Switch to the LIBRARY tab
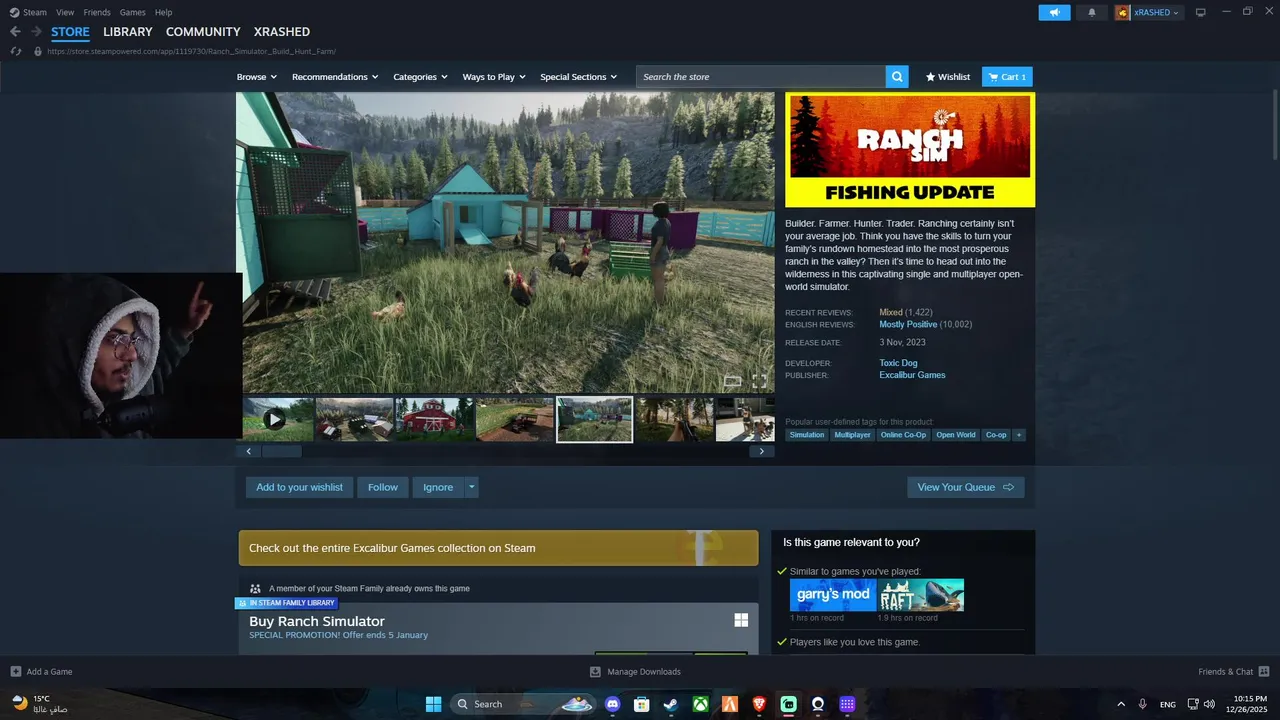Screen dimensions: 1280x720 (x=128, y=32)
